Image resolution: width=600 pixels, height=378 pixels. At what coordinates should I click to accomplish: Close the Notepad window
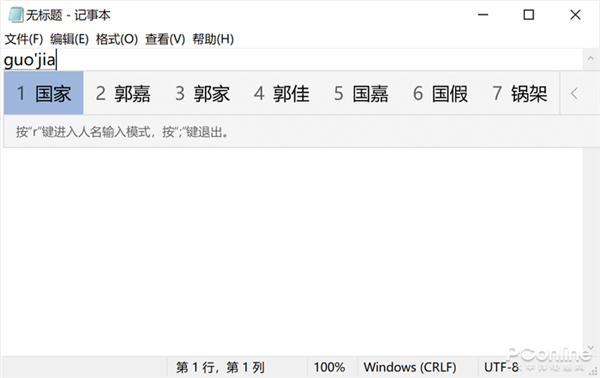click(575, 15)
